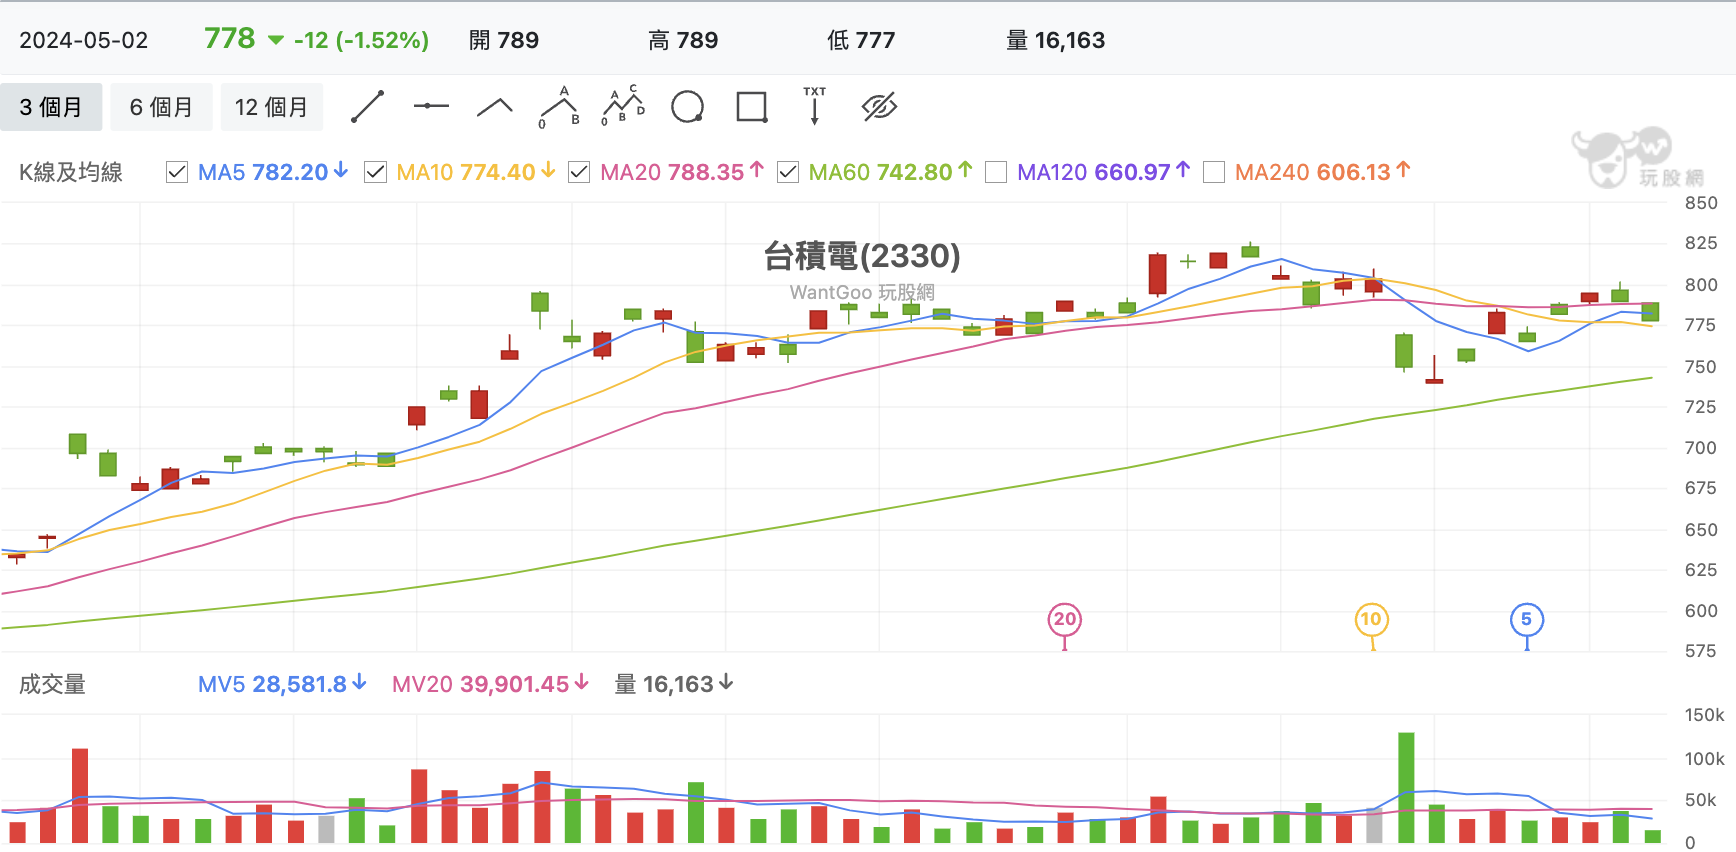The height and width of the screenshot is (852, 1736).
Task: Click the 150k volume axis label
Action: click(1704, 715)
